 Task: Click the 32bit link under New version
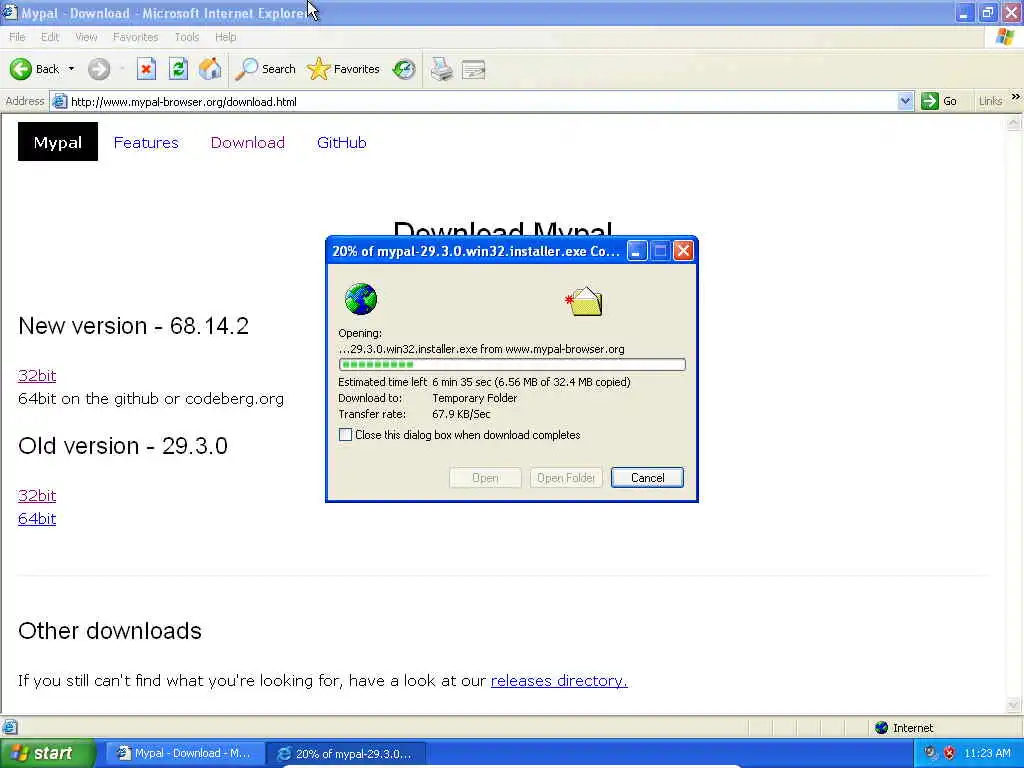pos(37,376)
